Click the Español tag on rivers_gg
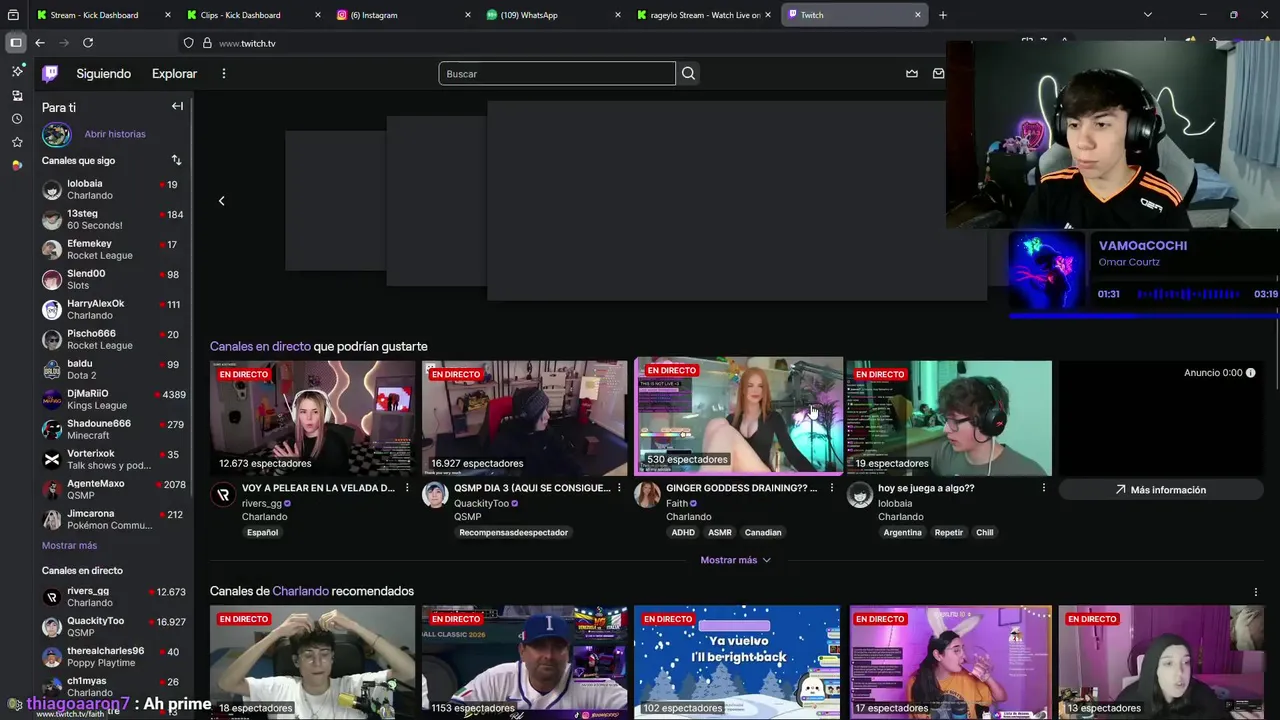 [x=263, y=533]
